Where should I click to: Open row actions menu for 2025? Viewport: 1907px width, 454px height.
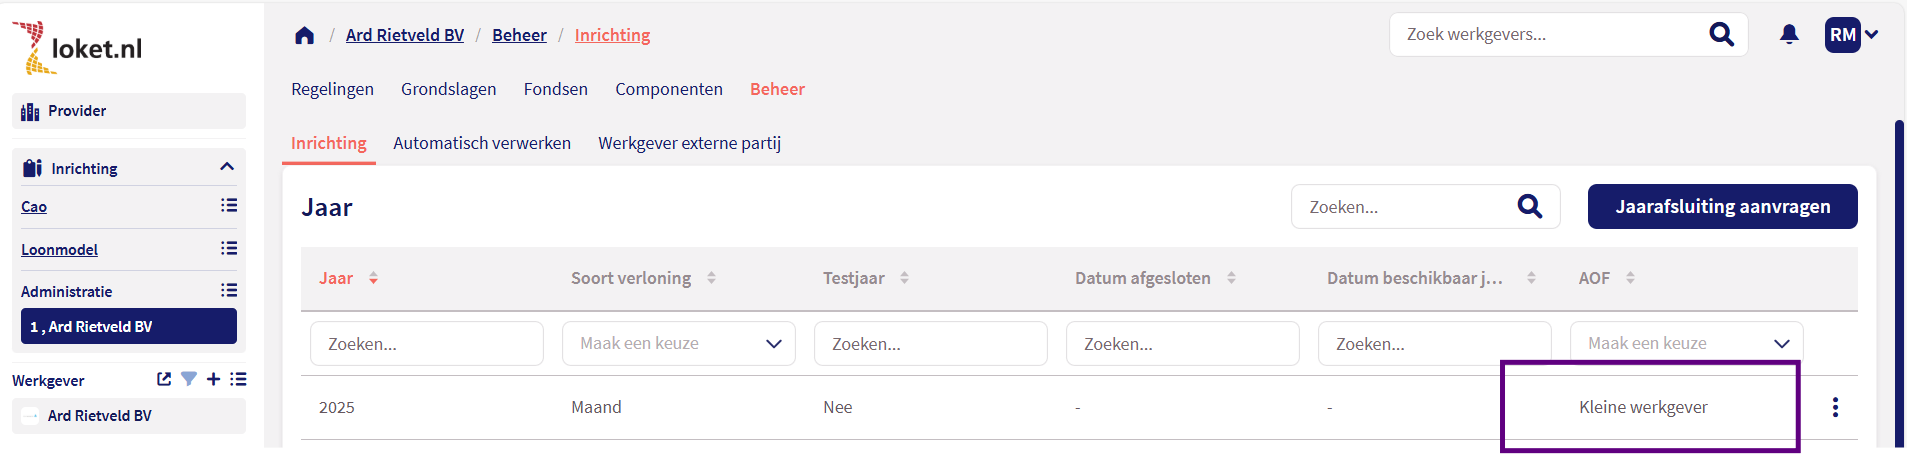pos(1835,407)
